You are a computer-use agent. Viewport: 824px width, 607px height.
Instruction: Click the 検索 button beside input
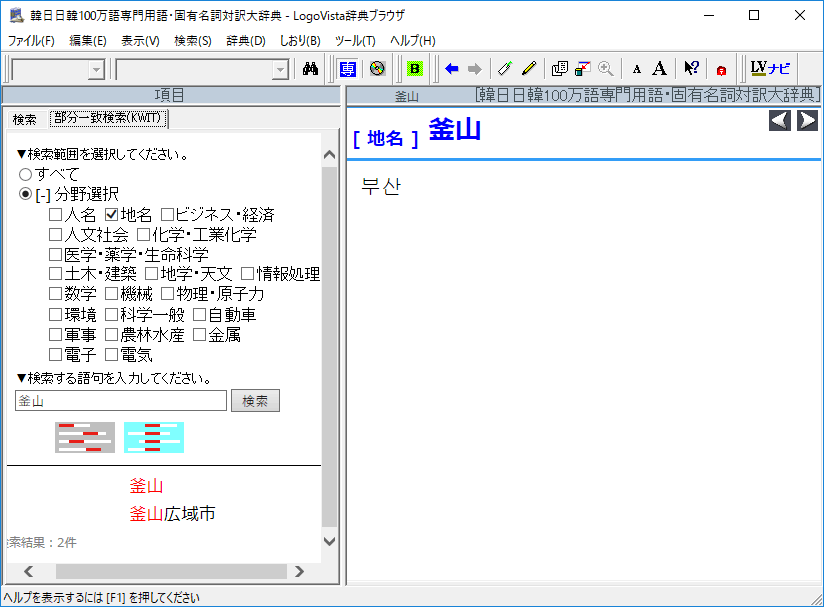255,401
